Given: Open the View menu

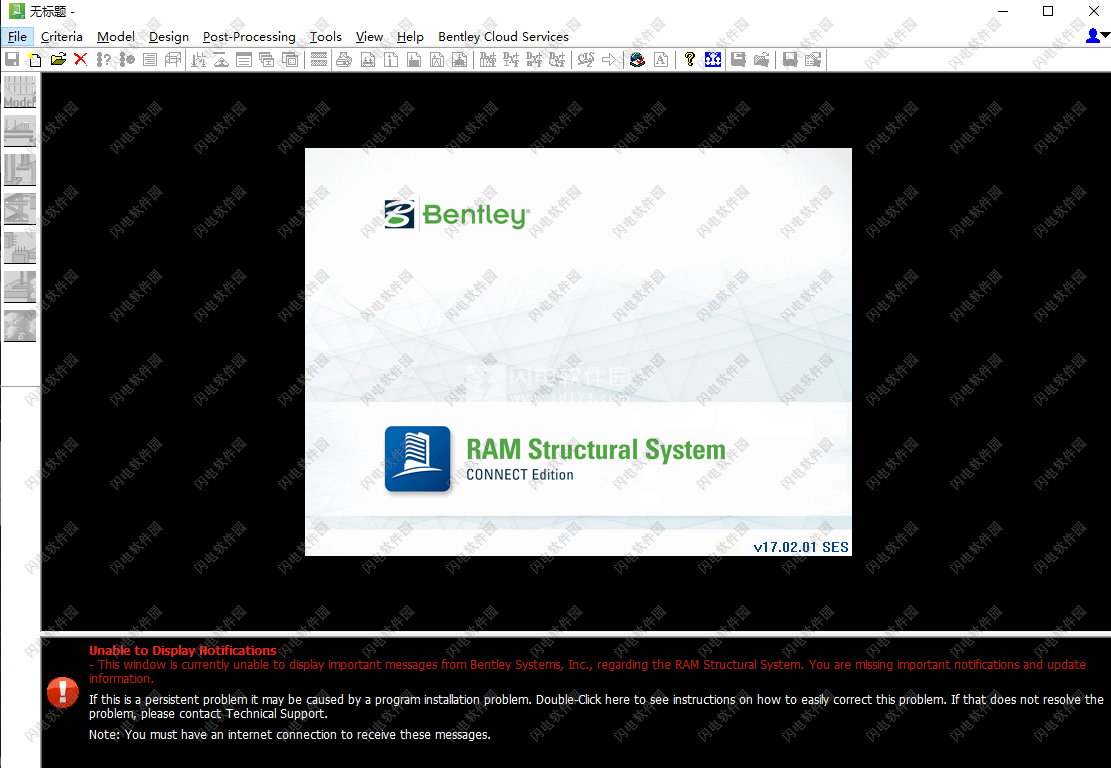Looking at the screenshot, I should (369, 37).
